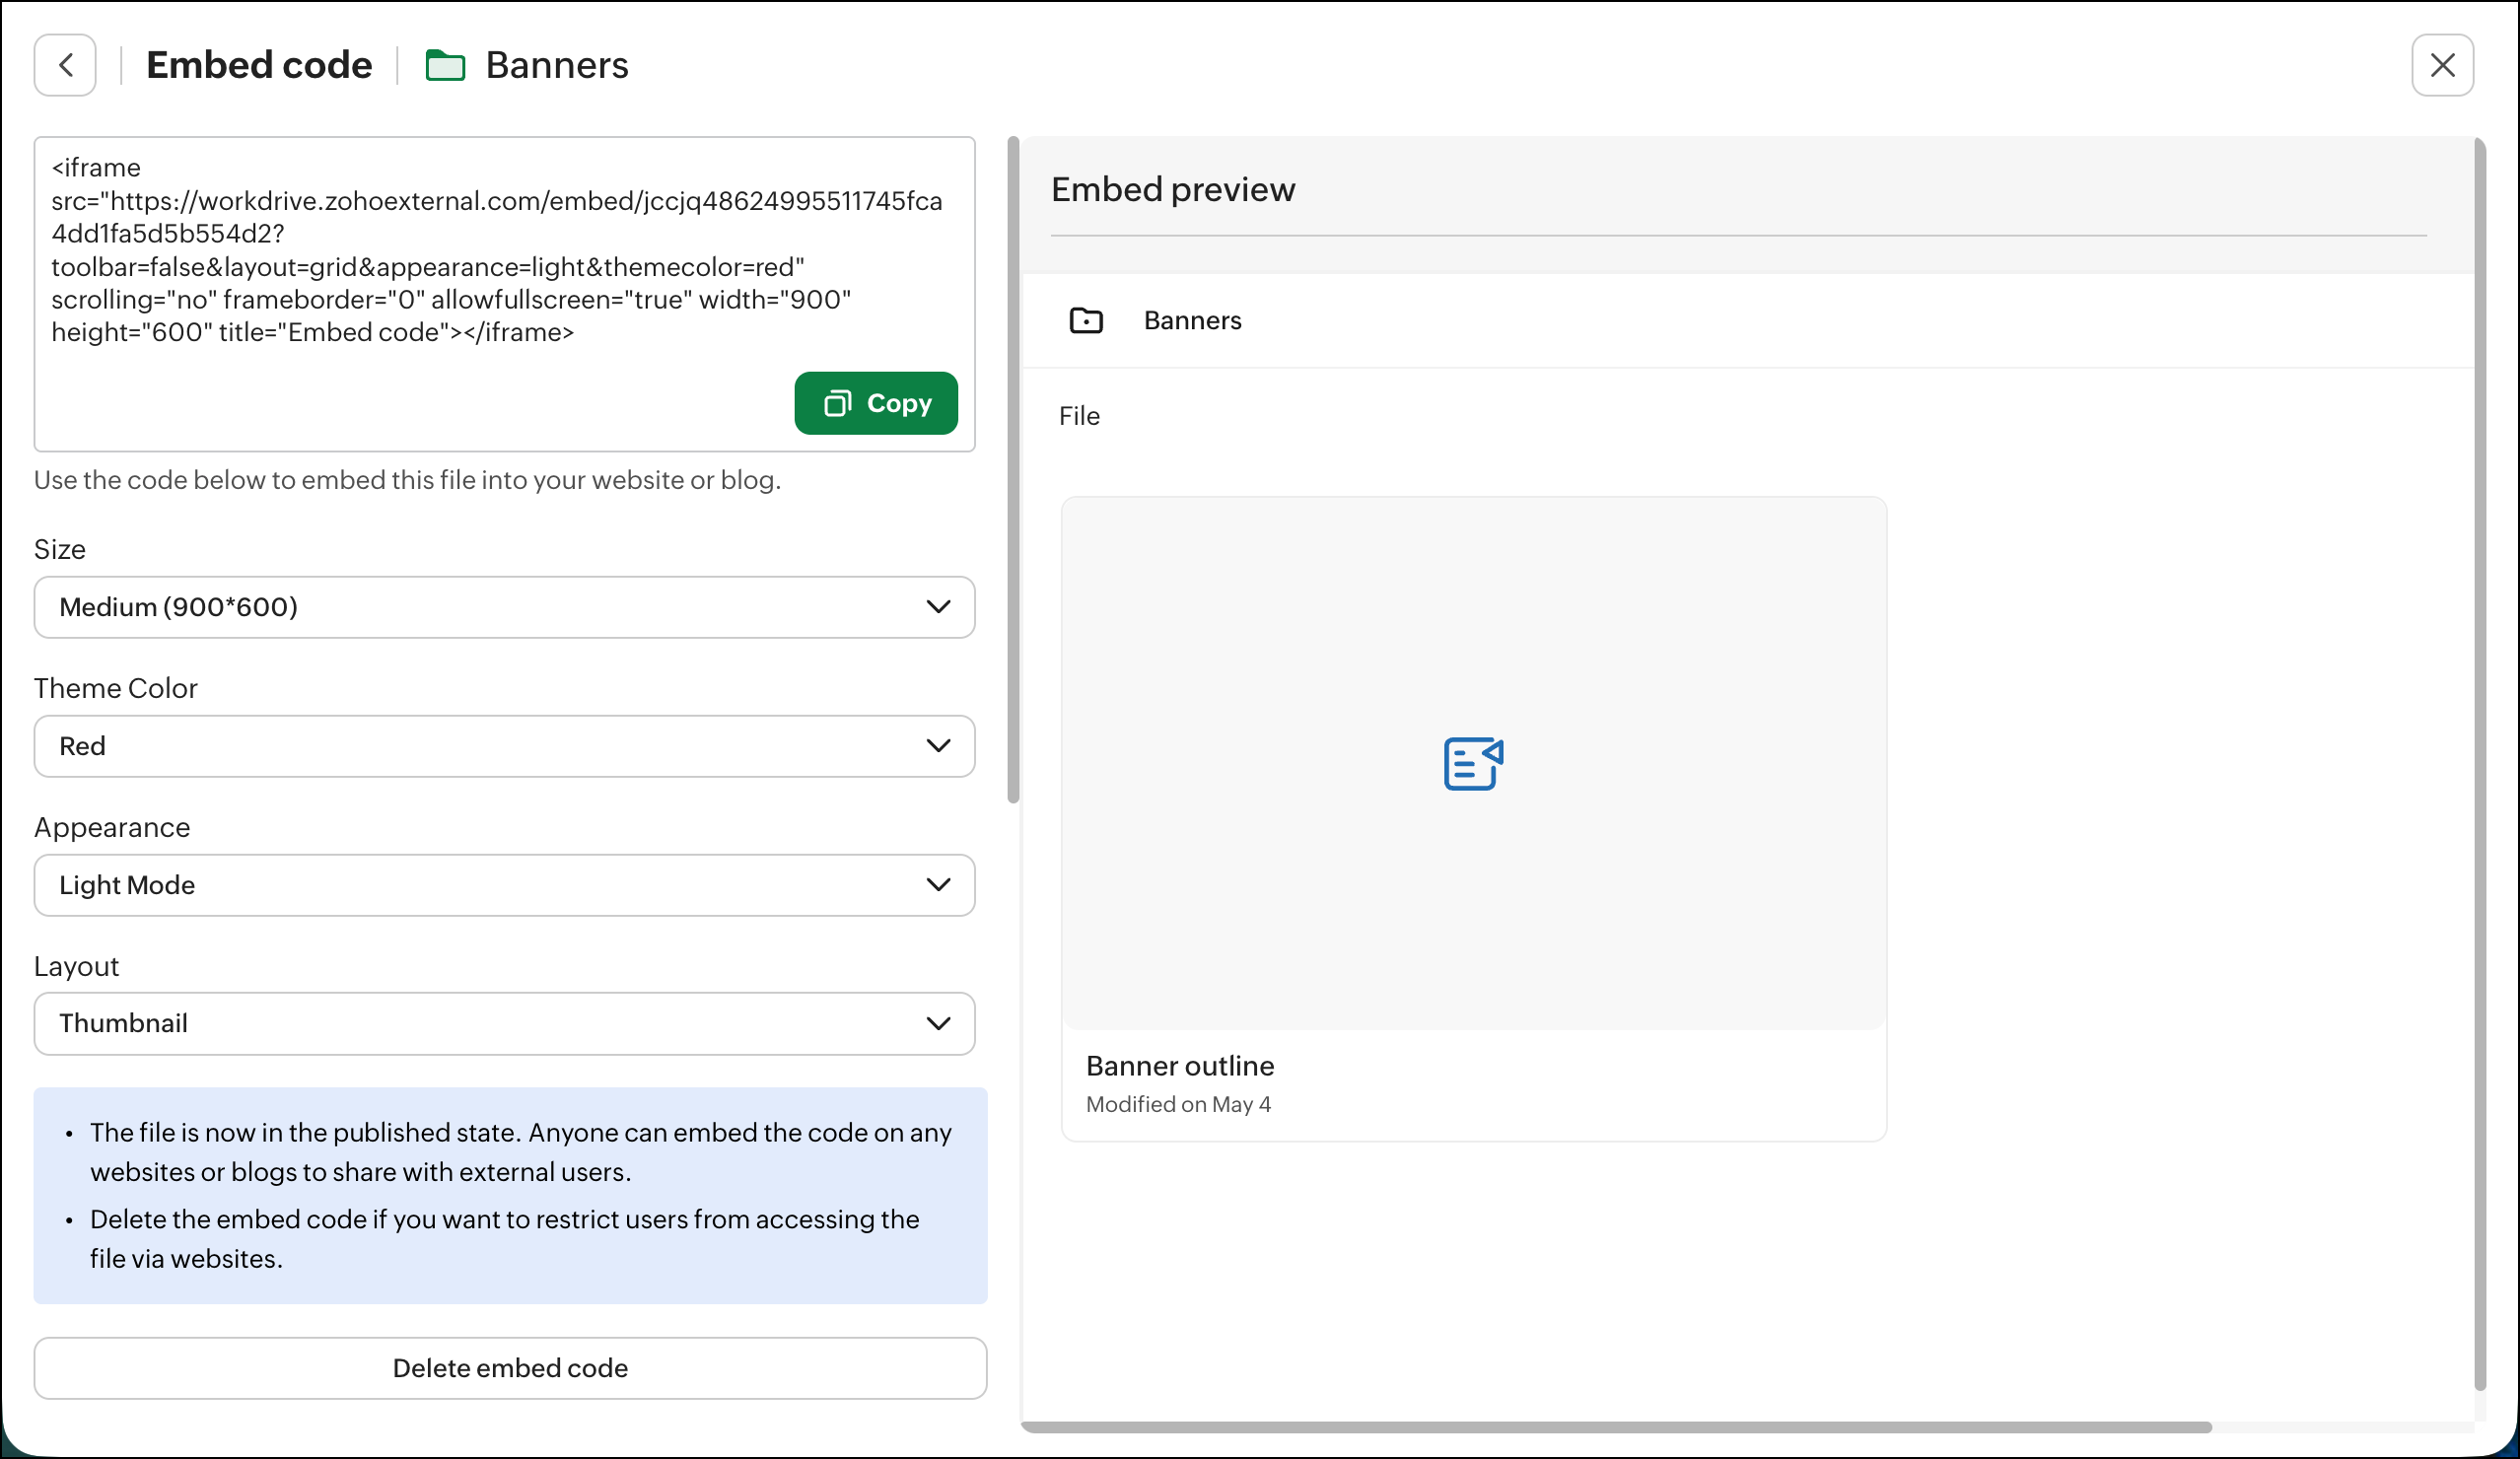2520x1459 pixels.
Task: Open the Size dropdown showing Medium (900*600)
Action: point(504,607)
